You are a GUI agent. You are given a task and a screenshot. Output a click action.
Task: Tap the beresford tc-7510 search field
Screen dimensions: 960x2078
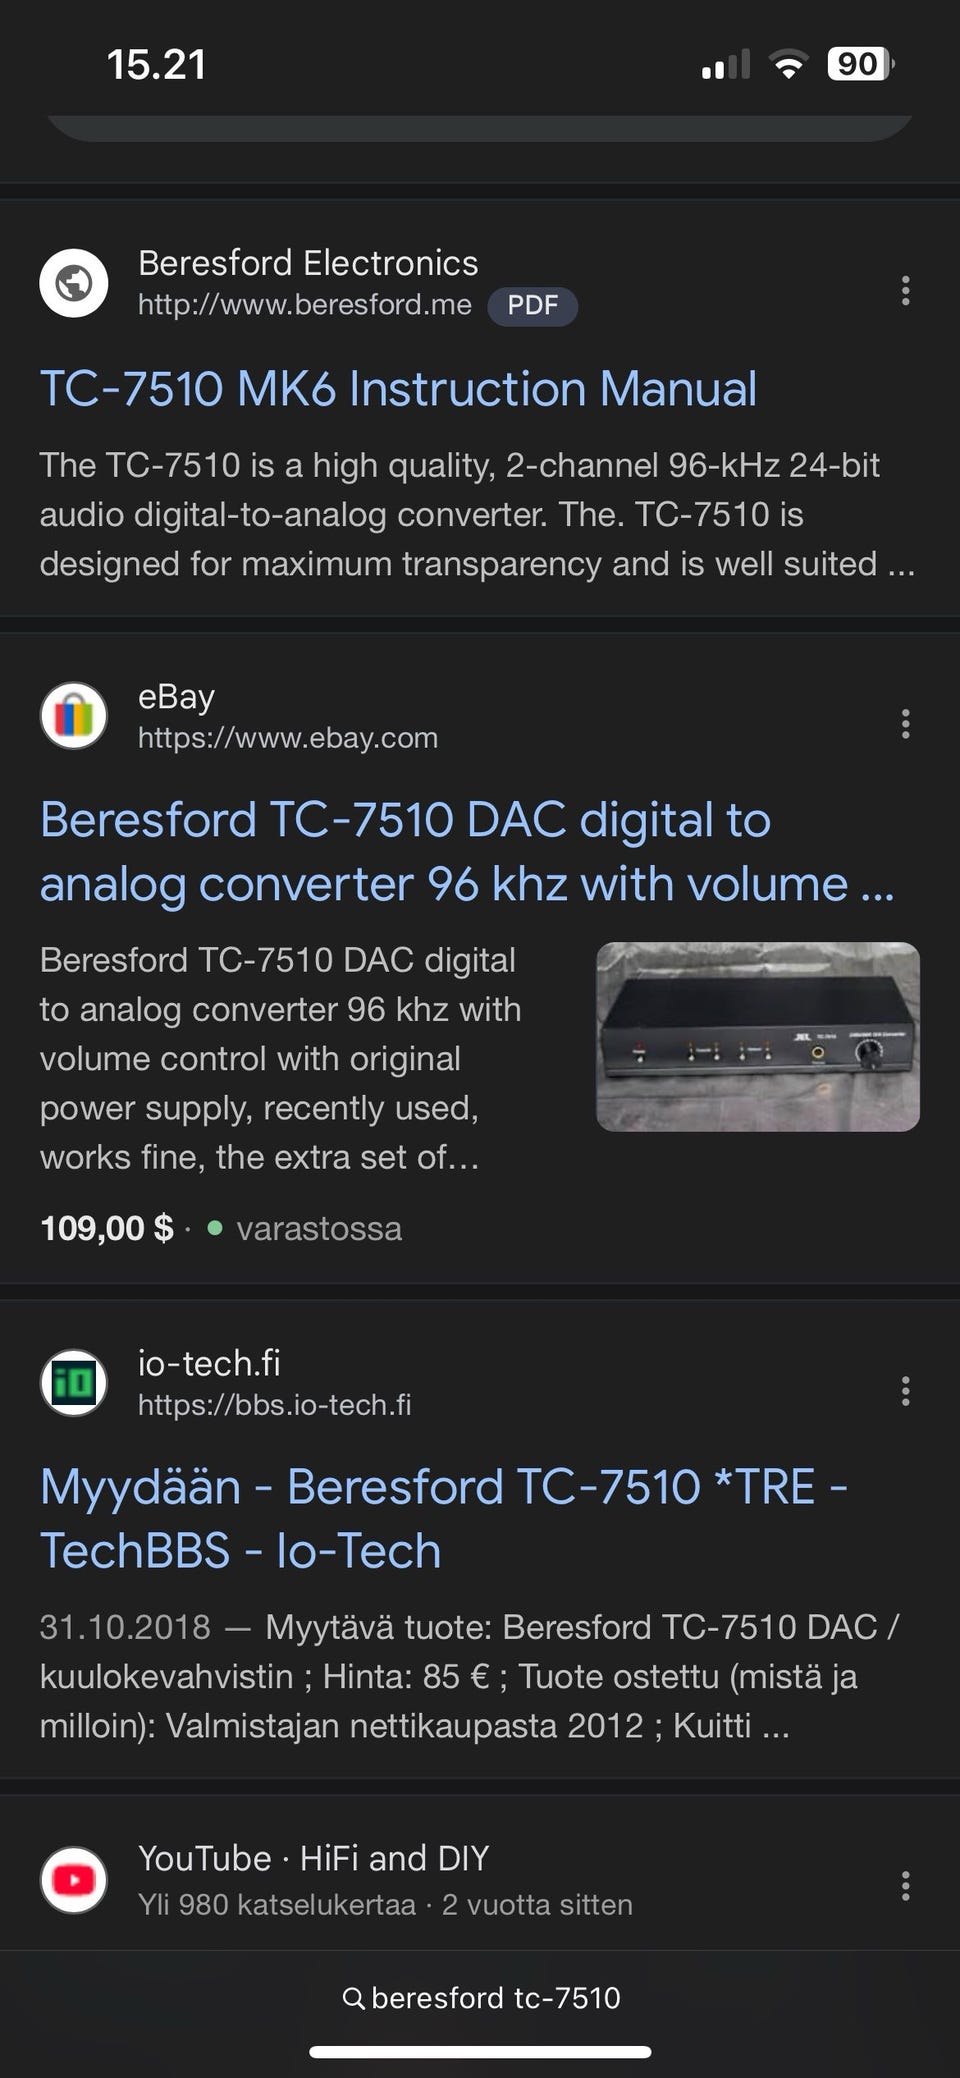coord(495,1998)
